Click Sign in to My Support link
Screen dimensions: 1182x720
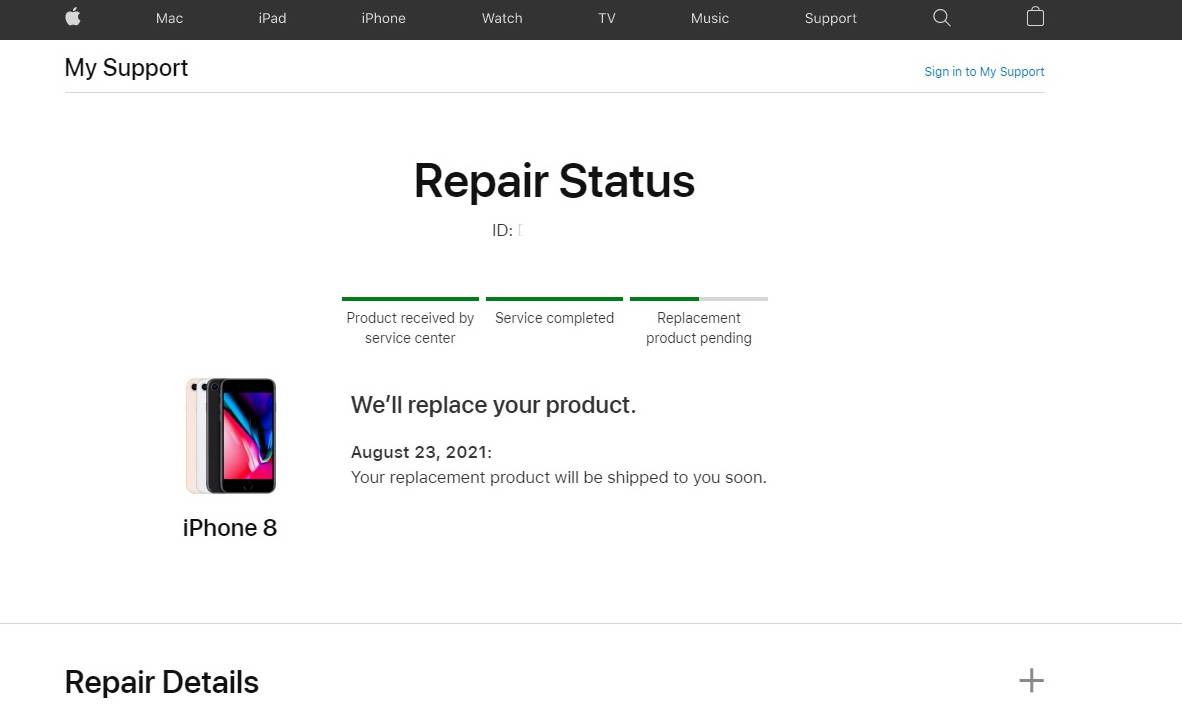(x=984, y=72)
